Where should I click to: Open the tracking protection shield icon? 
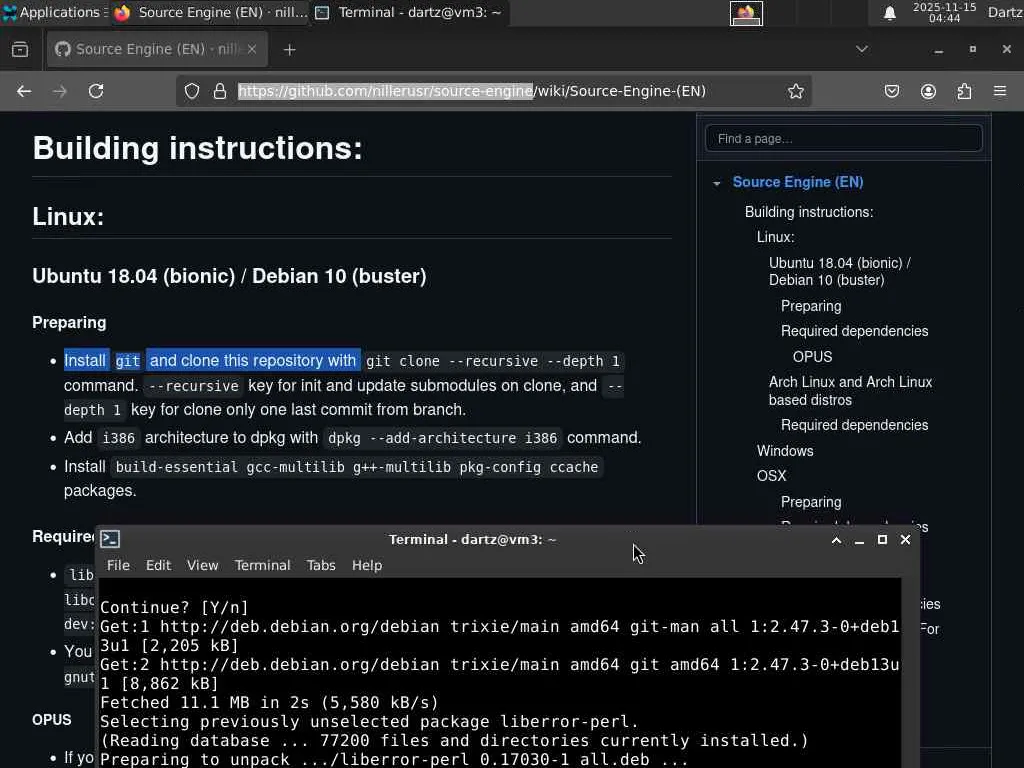(191, 91)
